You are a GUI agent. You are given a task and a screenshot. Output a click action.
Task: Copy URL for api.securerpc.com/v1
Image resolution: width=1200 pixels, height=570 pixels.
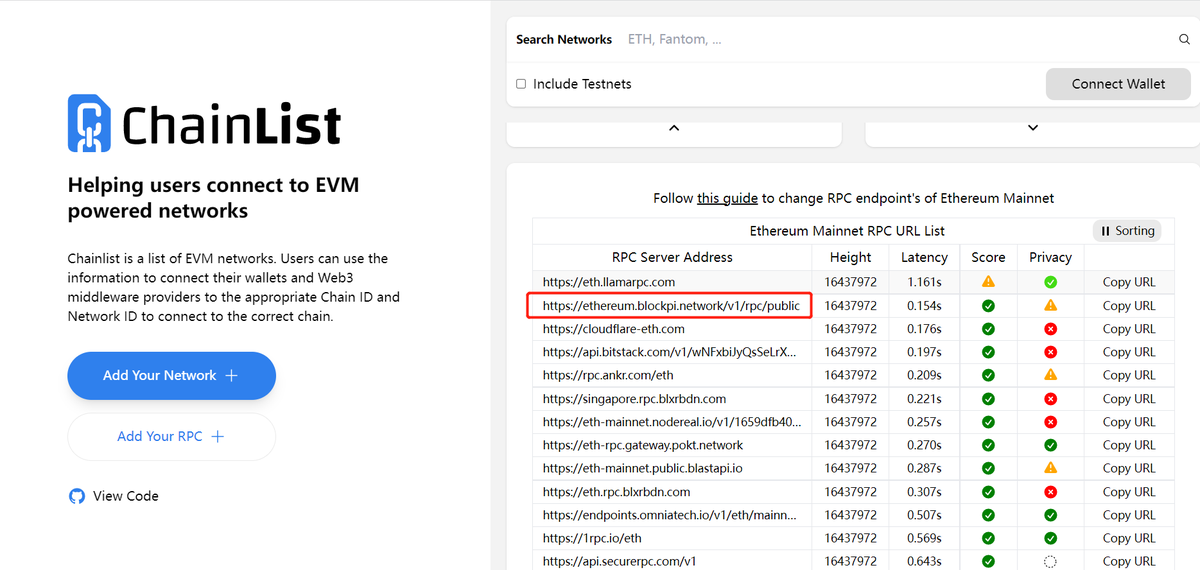pyautogui.click(x=1129, y=562)
